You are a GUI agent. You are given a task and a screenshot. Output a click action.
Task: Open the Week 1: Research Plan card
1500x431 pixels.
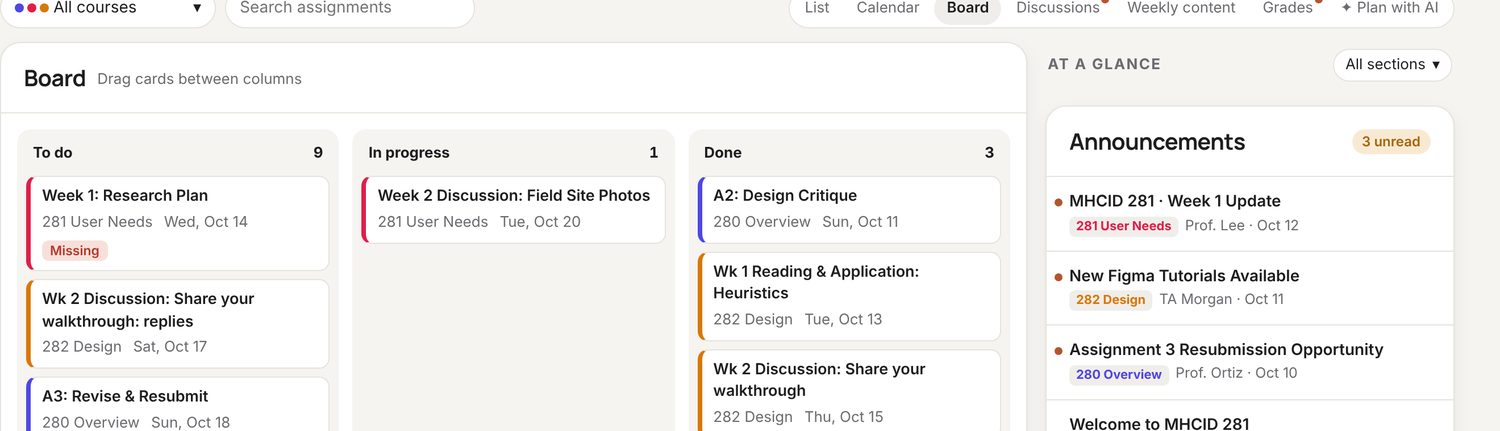click(x=178, y=223)
